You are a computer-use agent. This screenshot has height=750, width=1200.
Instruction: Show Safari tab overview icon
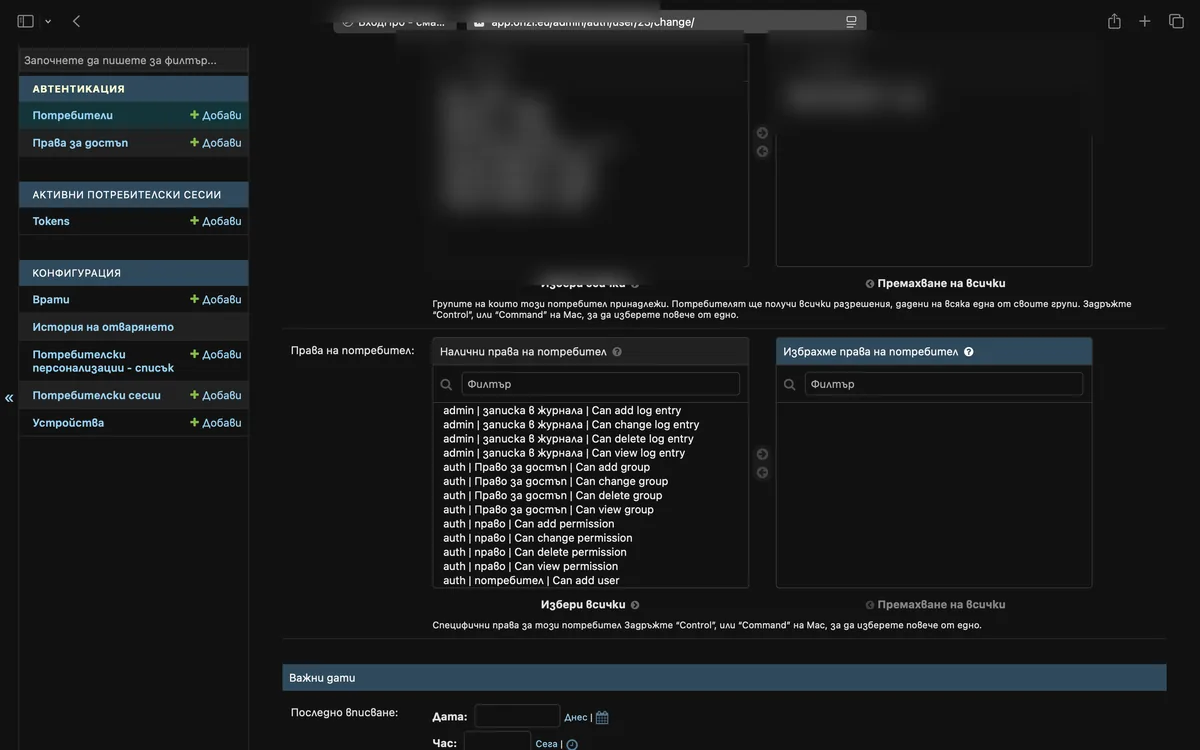[1176, 21]
